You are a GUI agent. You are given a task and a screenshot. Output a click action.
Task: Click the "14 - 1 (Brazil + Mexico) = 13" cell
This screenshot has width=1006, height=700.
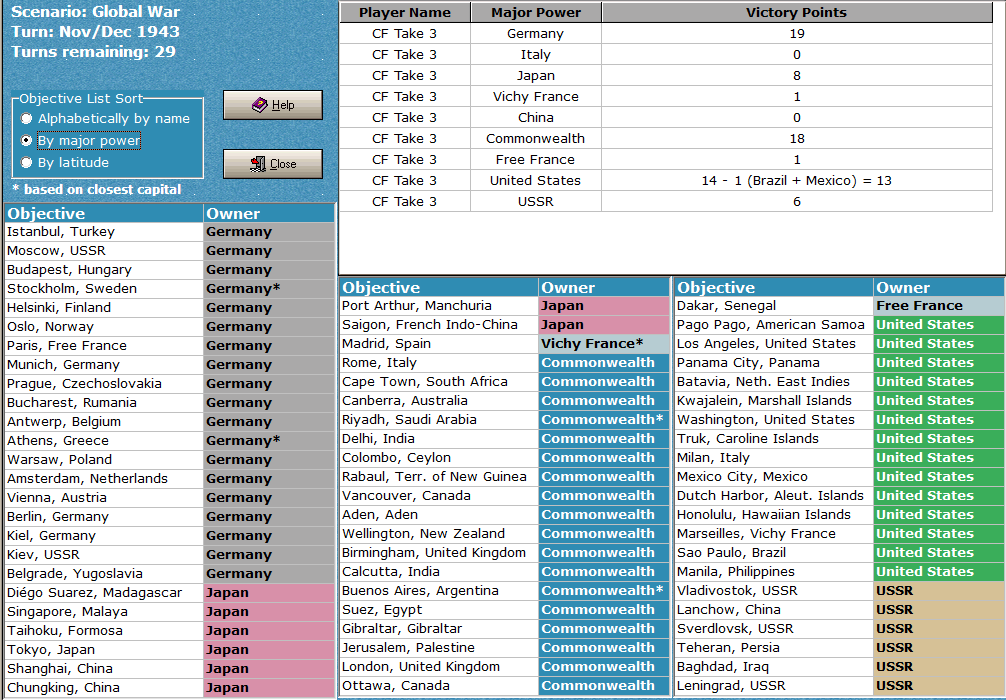click(797, 180)
